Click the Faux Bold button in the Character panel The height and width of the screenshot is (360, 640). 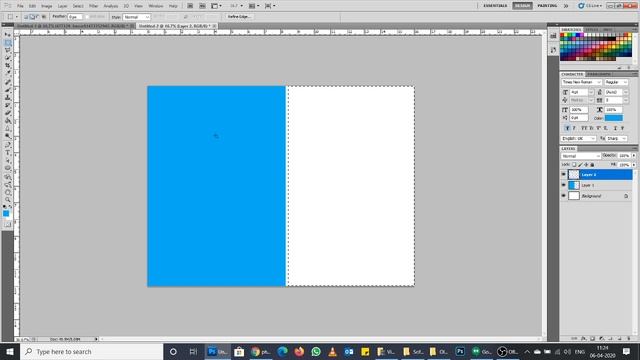point(567,128)
